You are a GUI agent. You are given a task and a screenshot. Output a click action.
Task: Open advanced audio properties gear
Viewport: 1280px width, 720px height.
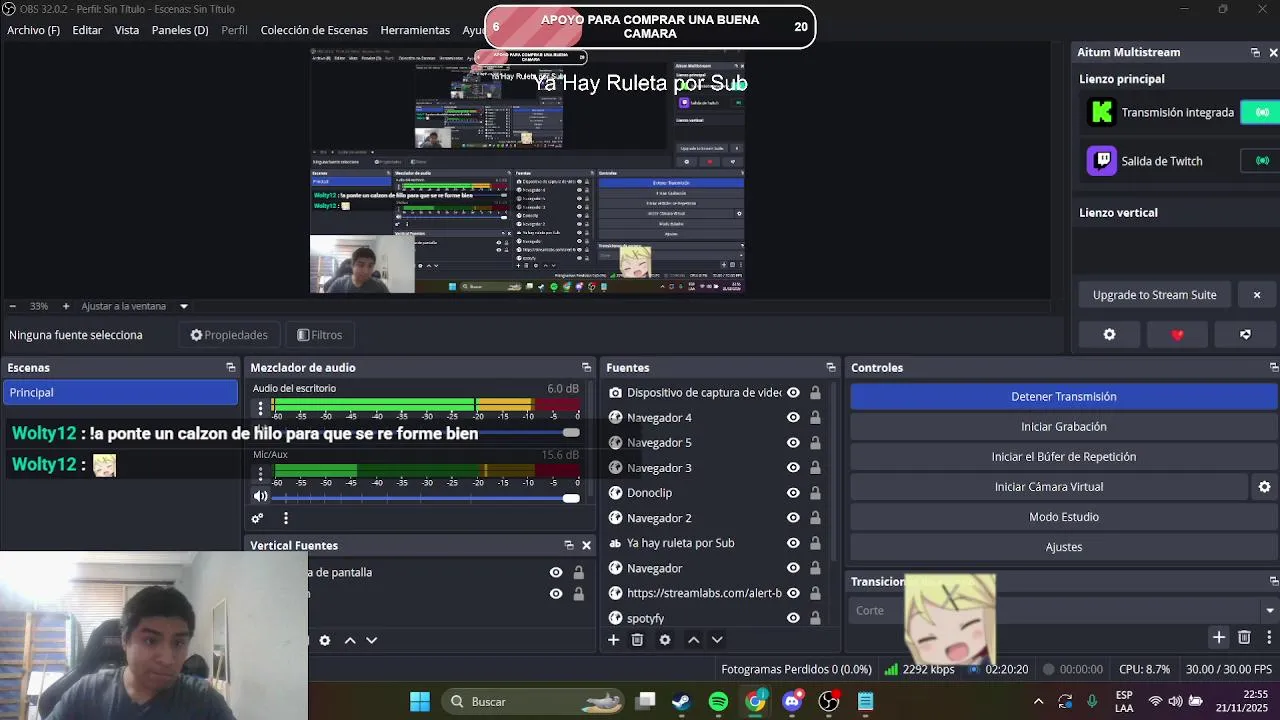point(257,518)
